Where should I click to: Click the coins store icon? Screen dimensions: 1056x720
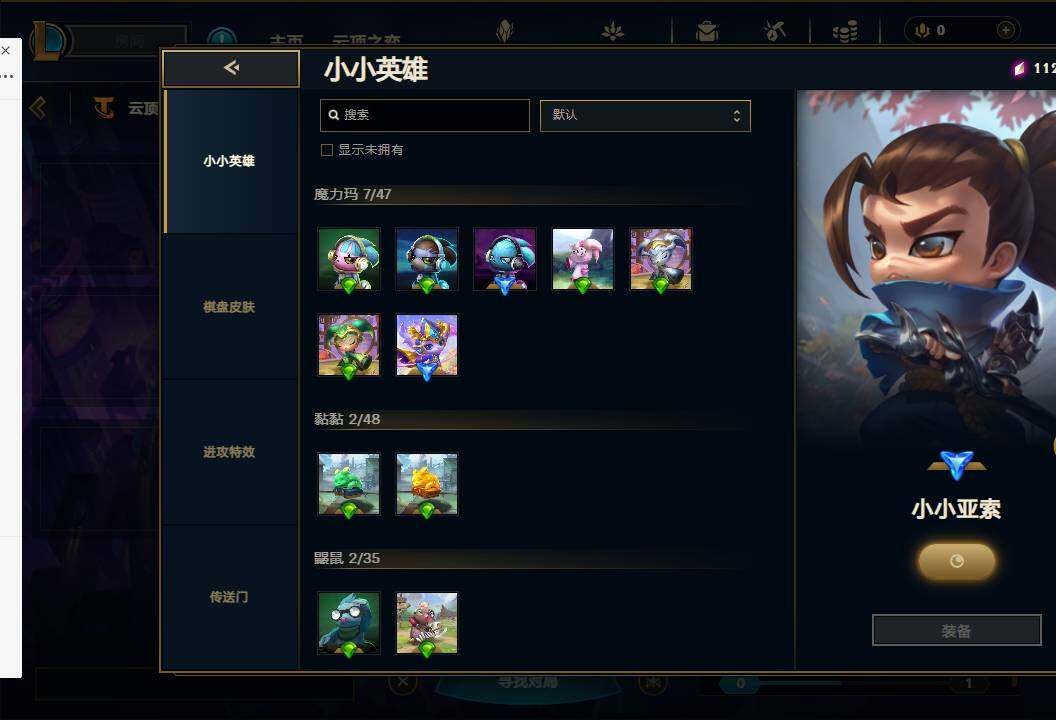tap(845, 31)
